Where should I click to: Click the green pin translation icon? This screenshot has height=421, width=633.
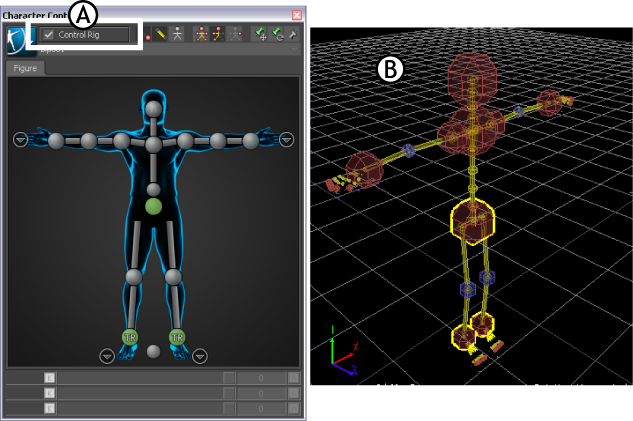click(x=260, y=34)
